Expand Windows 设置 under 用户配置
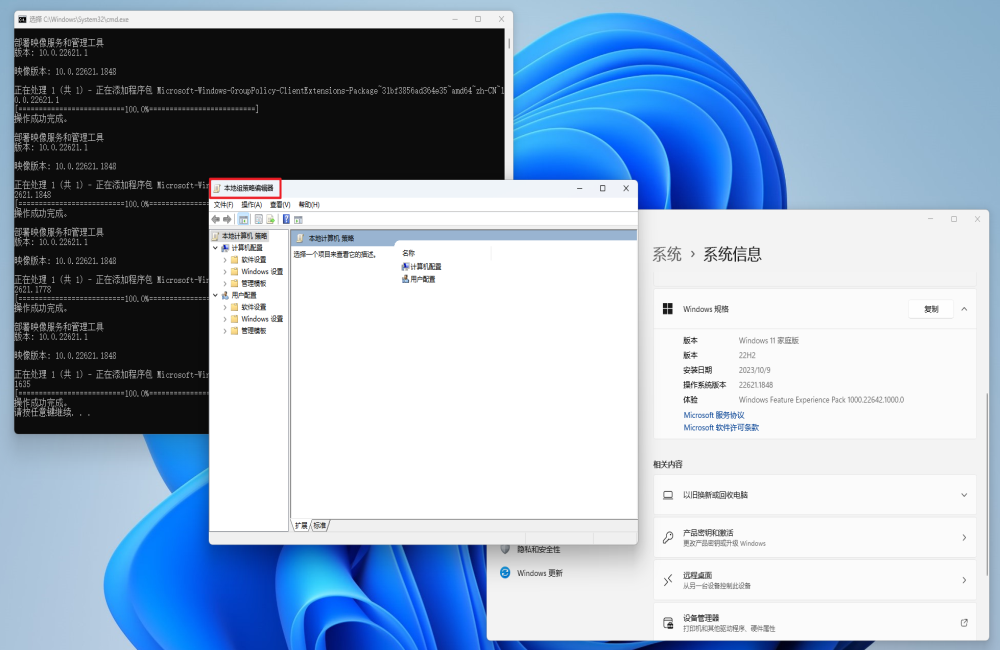The height and width of the screenshot is (650, 1000). point(224,319)
